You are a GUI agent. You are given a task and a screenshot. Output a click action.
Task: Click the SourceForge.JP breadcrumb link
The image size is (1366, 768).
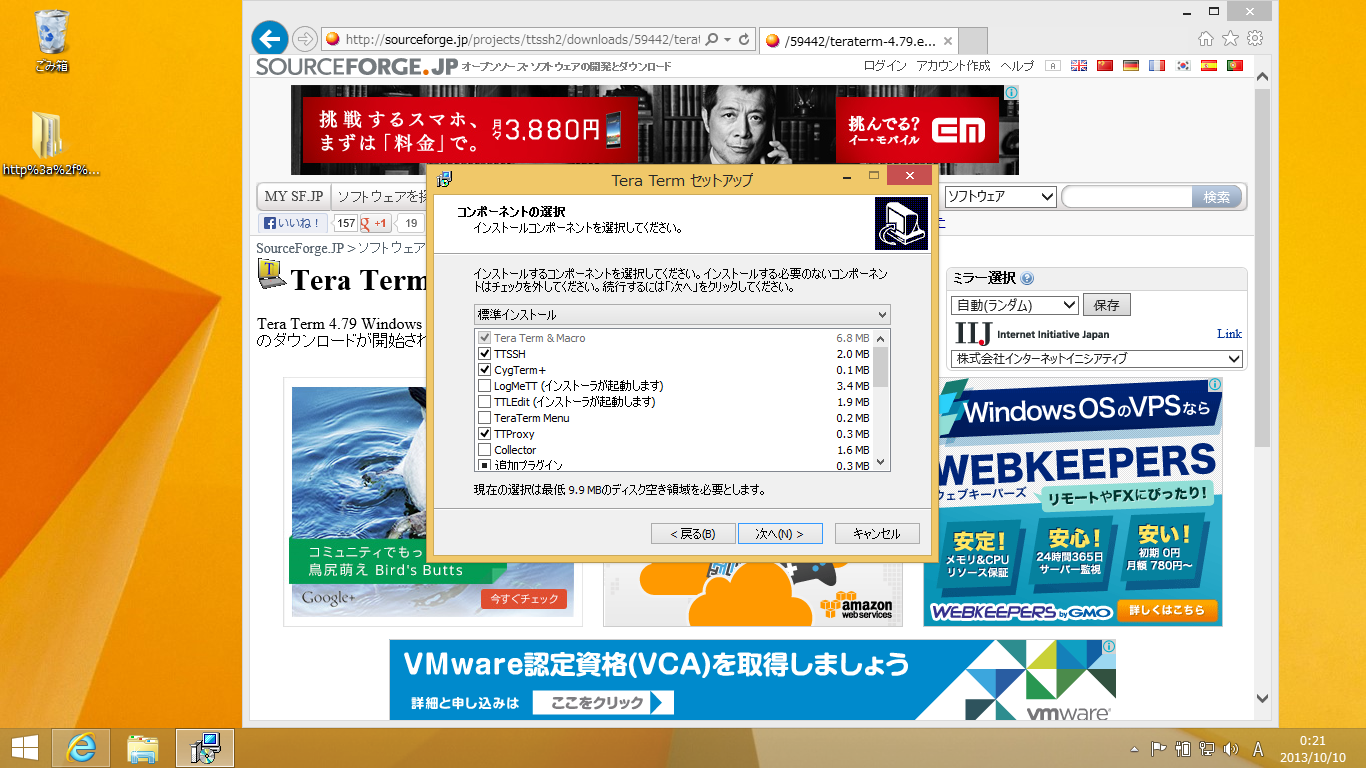tap(300, 248)
